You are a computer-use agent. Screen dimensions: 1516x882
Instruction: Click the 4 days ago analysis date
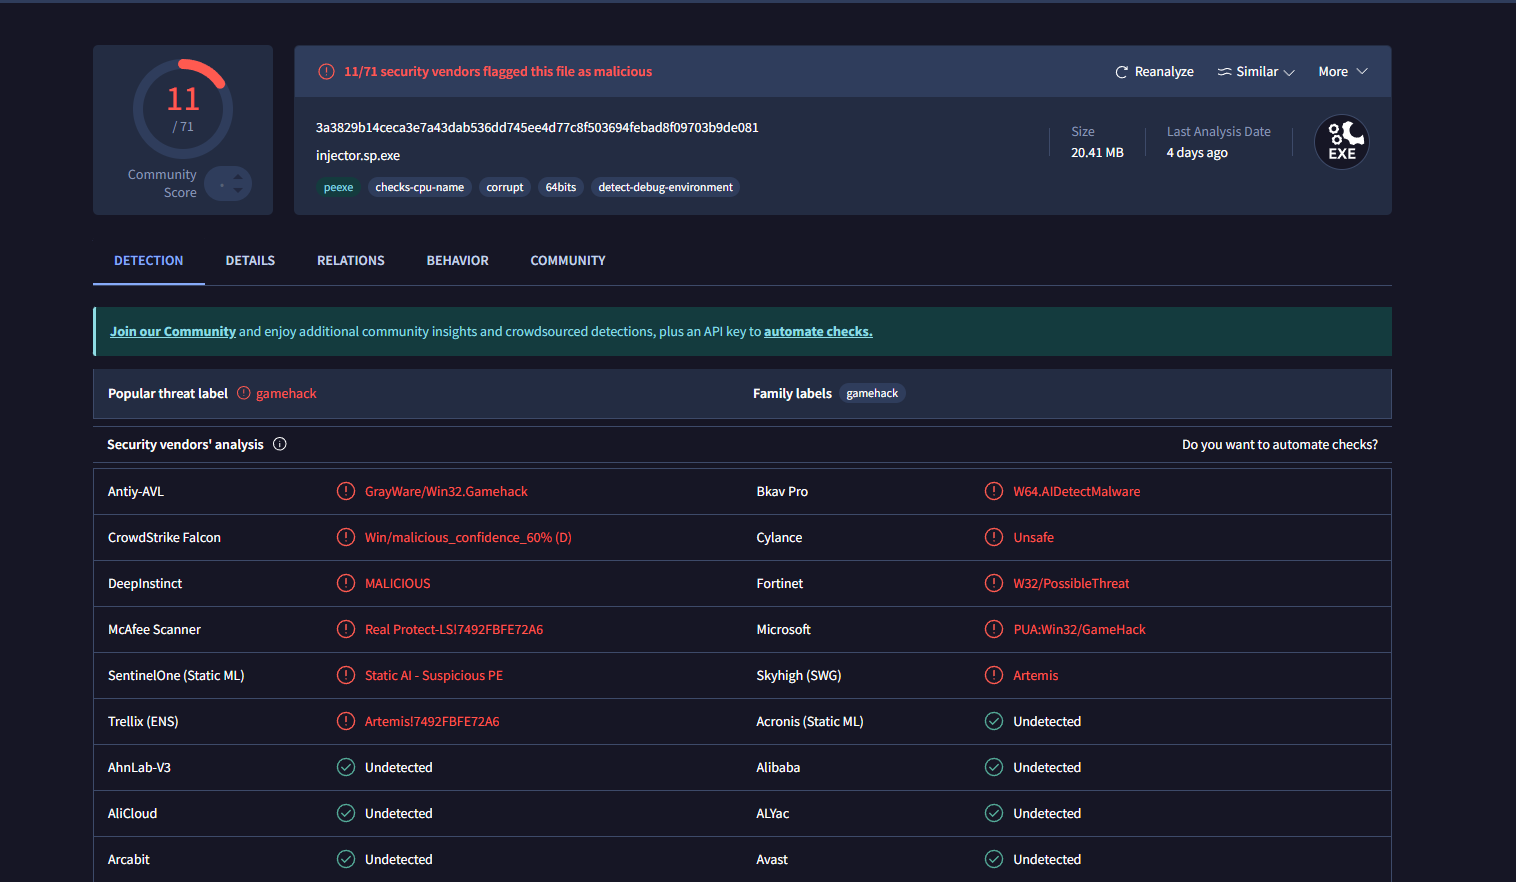click(1197, 153)
